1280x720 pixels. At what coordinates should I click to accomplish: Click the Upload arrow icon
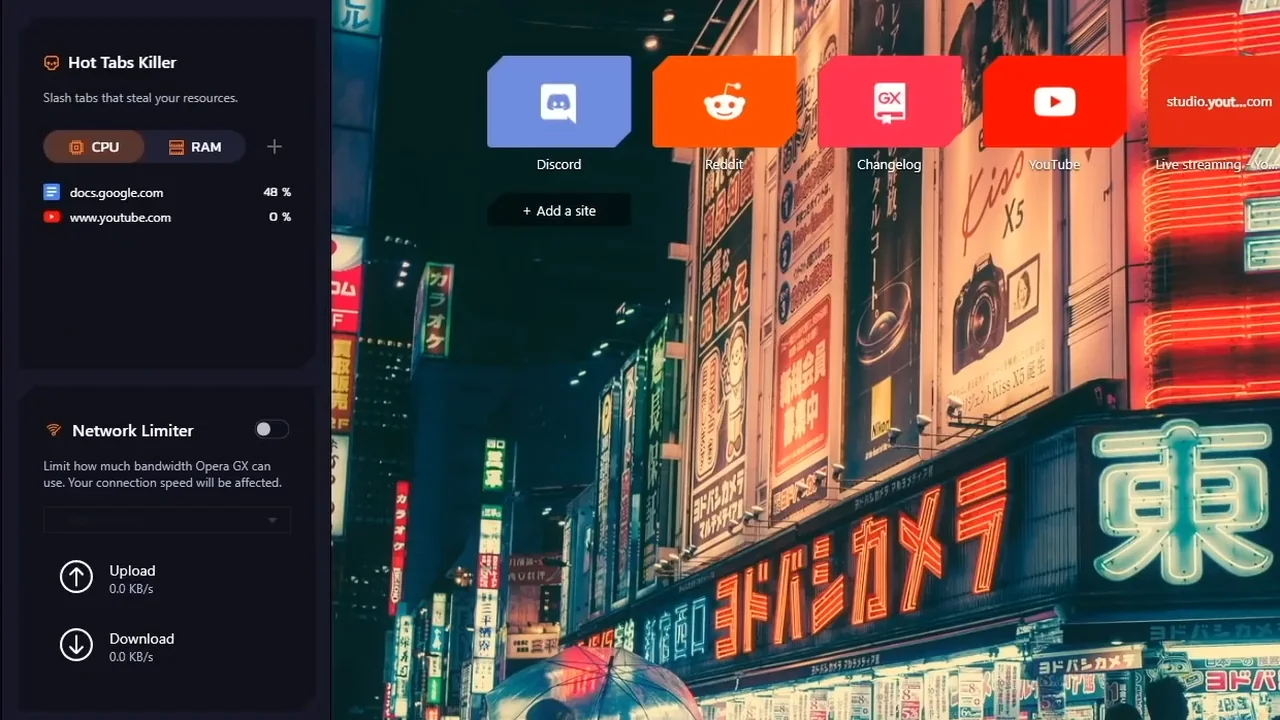tap(76, 577)
